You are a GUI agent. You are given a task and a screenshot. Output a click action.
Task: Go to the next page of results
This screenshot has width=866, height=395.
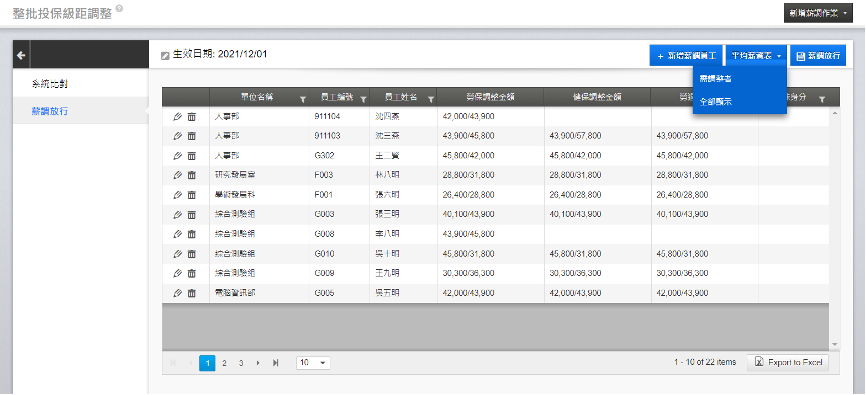tap(258, 363)
